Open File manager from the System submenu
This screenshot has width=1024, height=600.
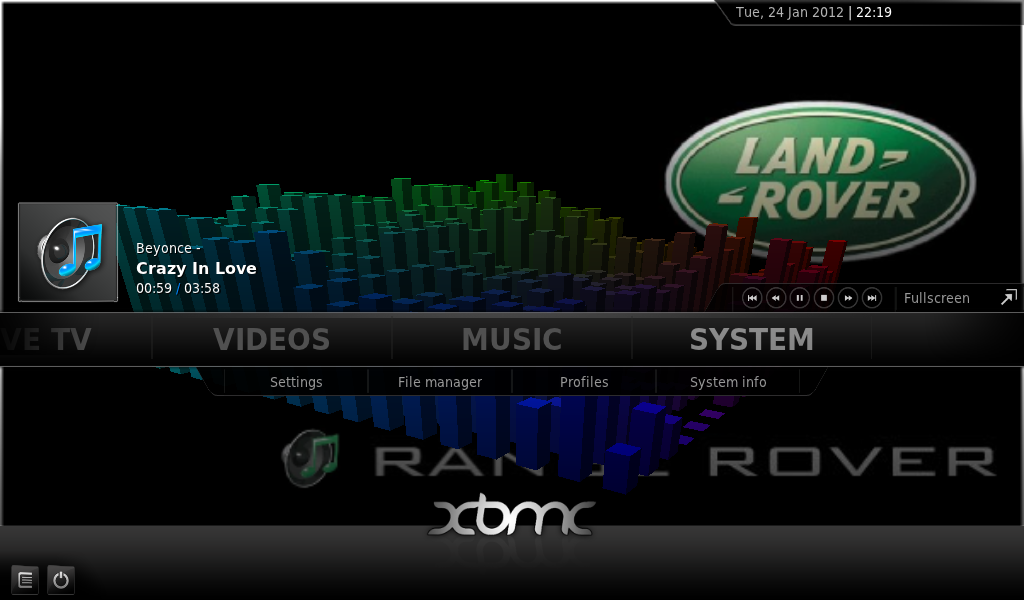440,382
